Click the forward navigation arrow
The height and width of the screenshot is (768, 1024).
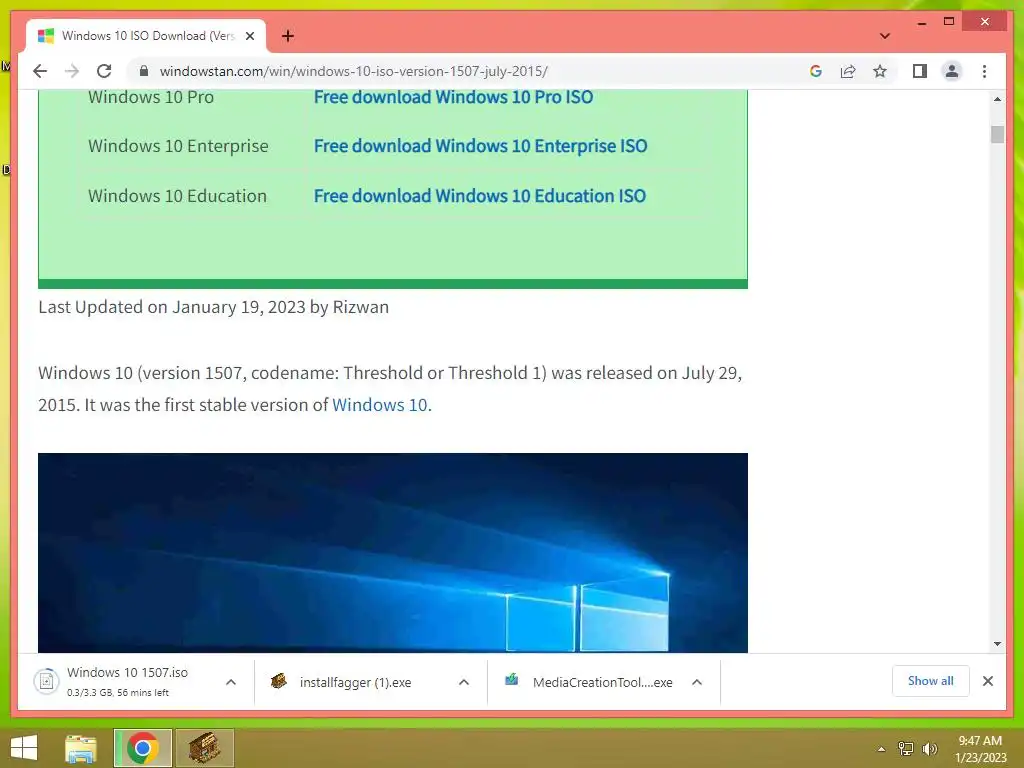click(72, 71)
